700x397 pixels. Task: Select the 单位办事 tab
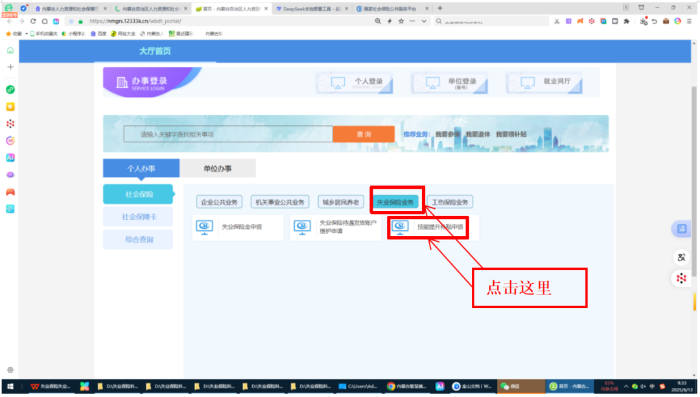(x=218, y=168)
